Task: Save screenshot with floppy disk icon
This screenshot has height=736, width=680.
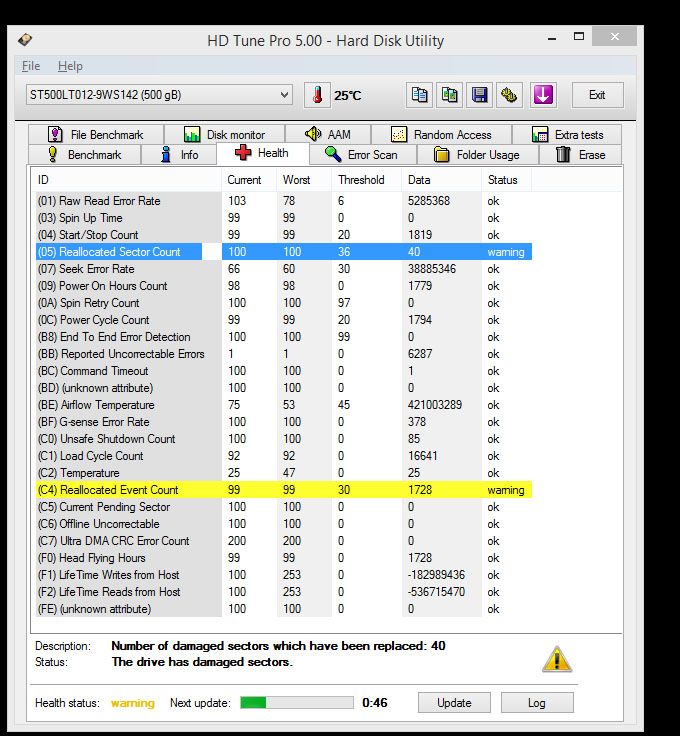Action: pos(479,95)
